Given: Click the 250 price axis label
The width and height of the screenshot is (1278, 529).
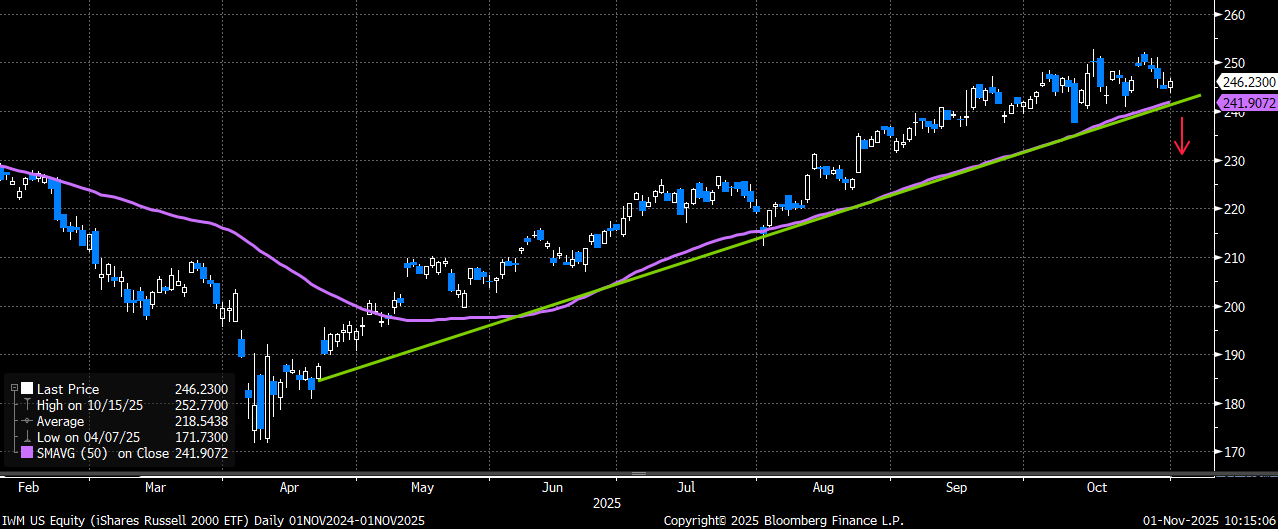Looking at the screenshot, I should [x=1233, y=63].
